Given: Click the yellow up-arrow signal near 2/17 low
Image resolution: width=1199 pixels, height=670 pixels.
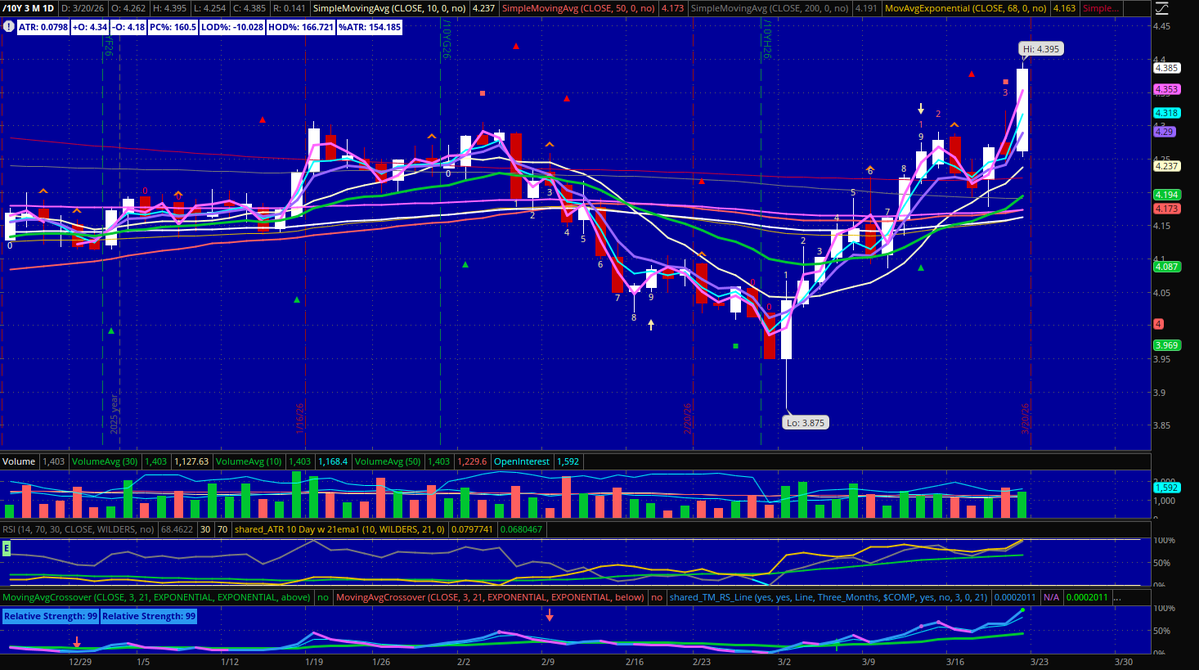Looking at the screenshot, I should tap(651, 325).
